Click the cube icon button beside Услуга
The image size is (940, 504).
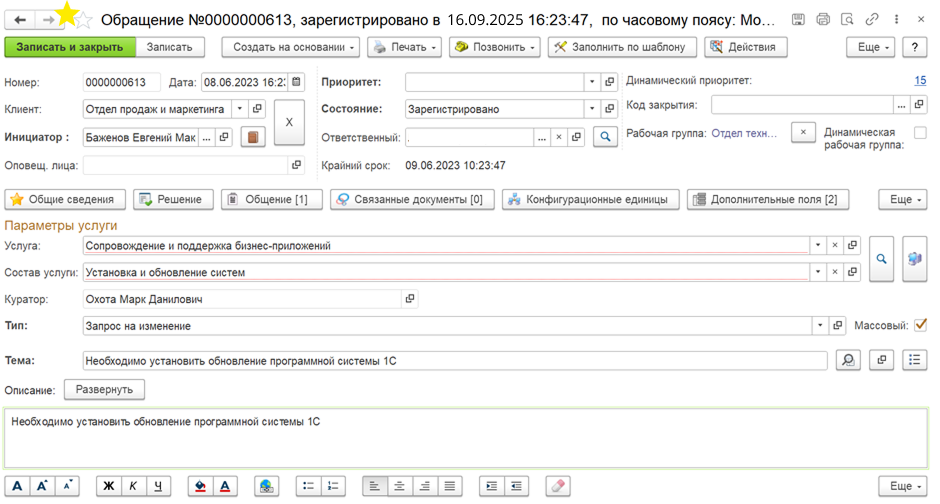(914, 259)
